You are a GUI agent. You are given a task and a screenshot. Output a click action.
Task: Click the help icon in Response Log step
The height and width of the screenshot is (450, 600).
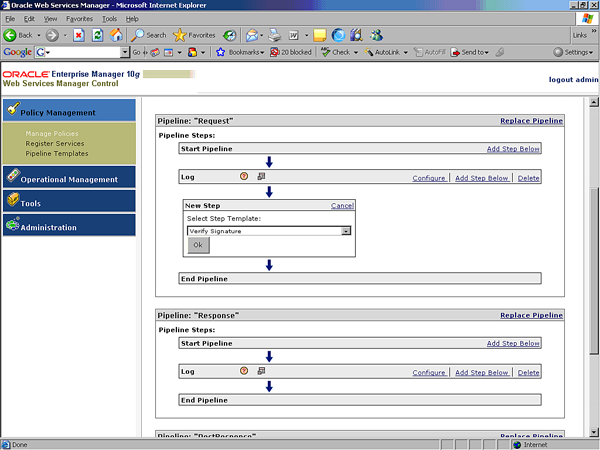[244, 370]
